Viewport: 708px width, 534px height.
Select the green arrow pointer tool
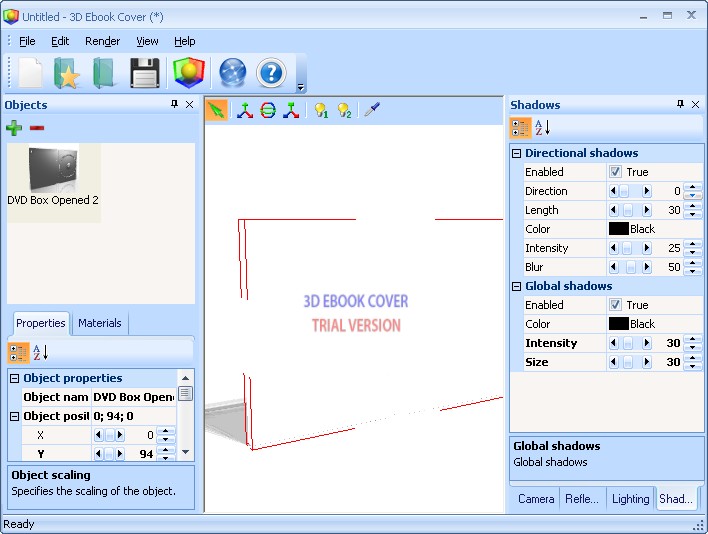coord(215,110)
